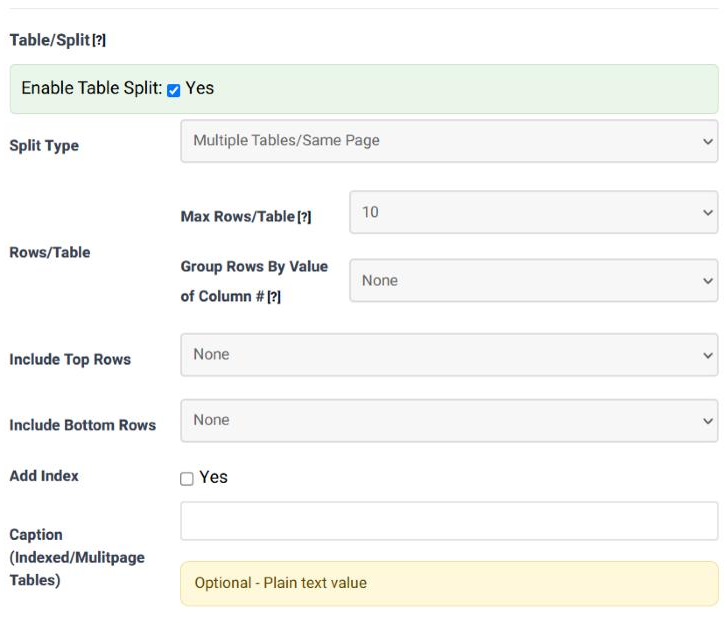Open the Include Bottom Rows dropdown
The image size is (727, 623).
[x=449, y=420]
